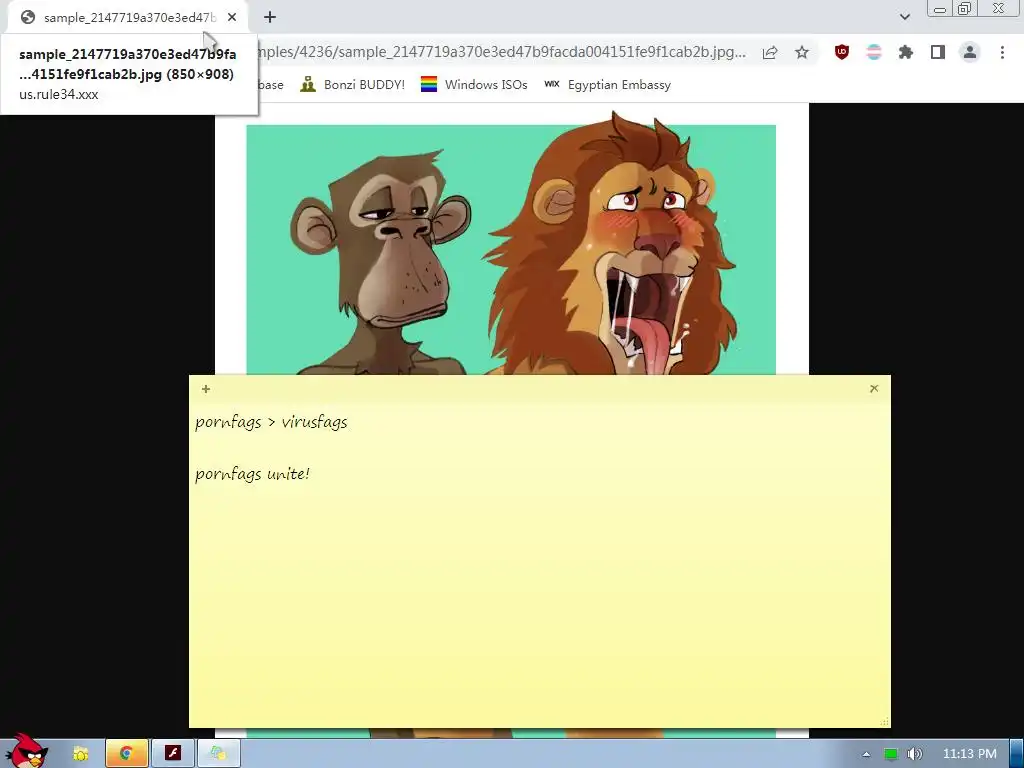Toggle the Chrome side panel
The height and width of the screenshot is (768, 1024).
938,52
